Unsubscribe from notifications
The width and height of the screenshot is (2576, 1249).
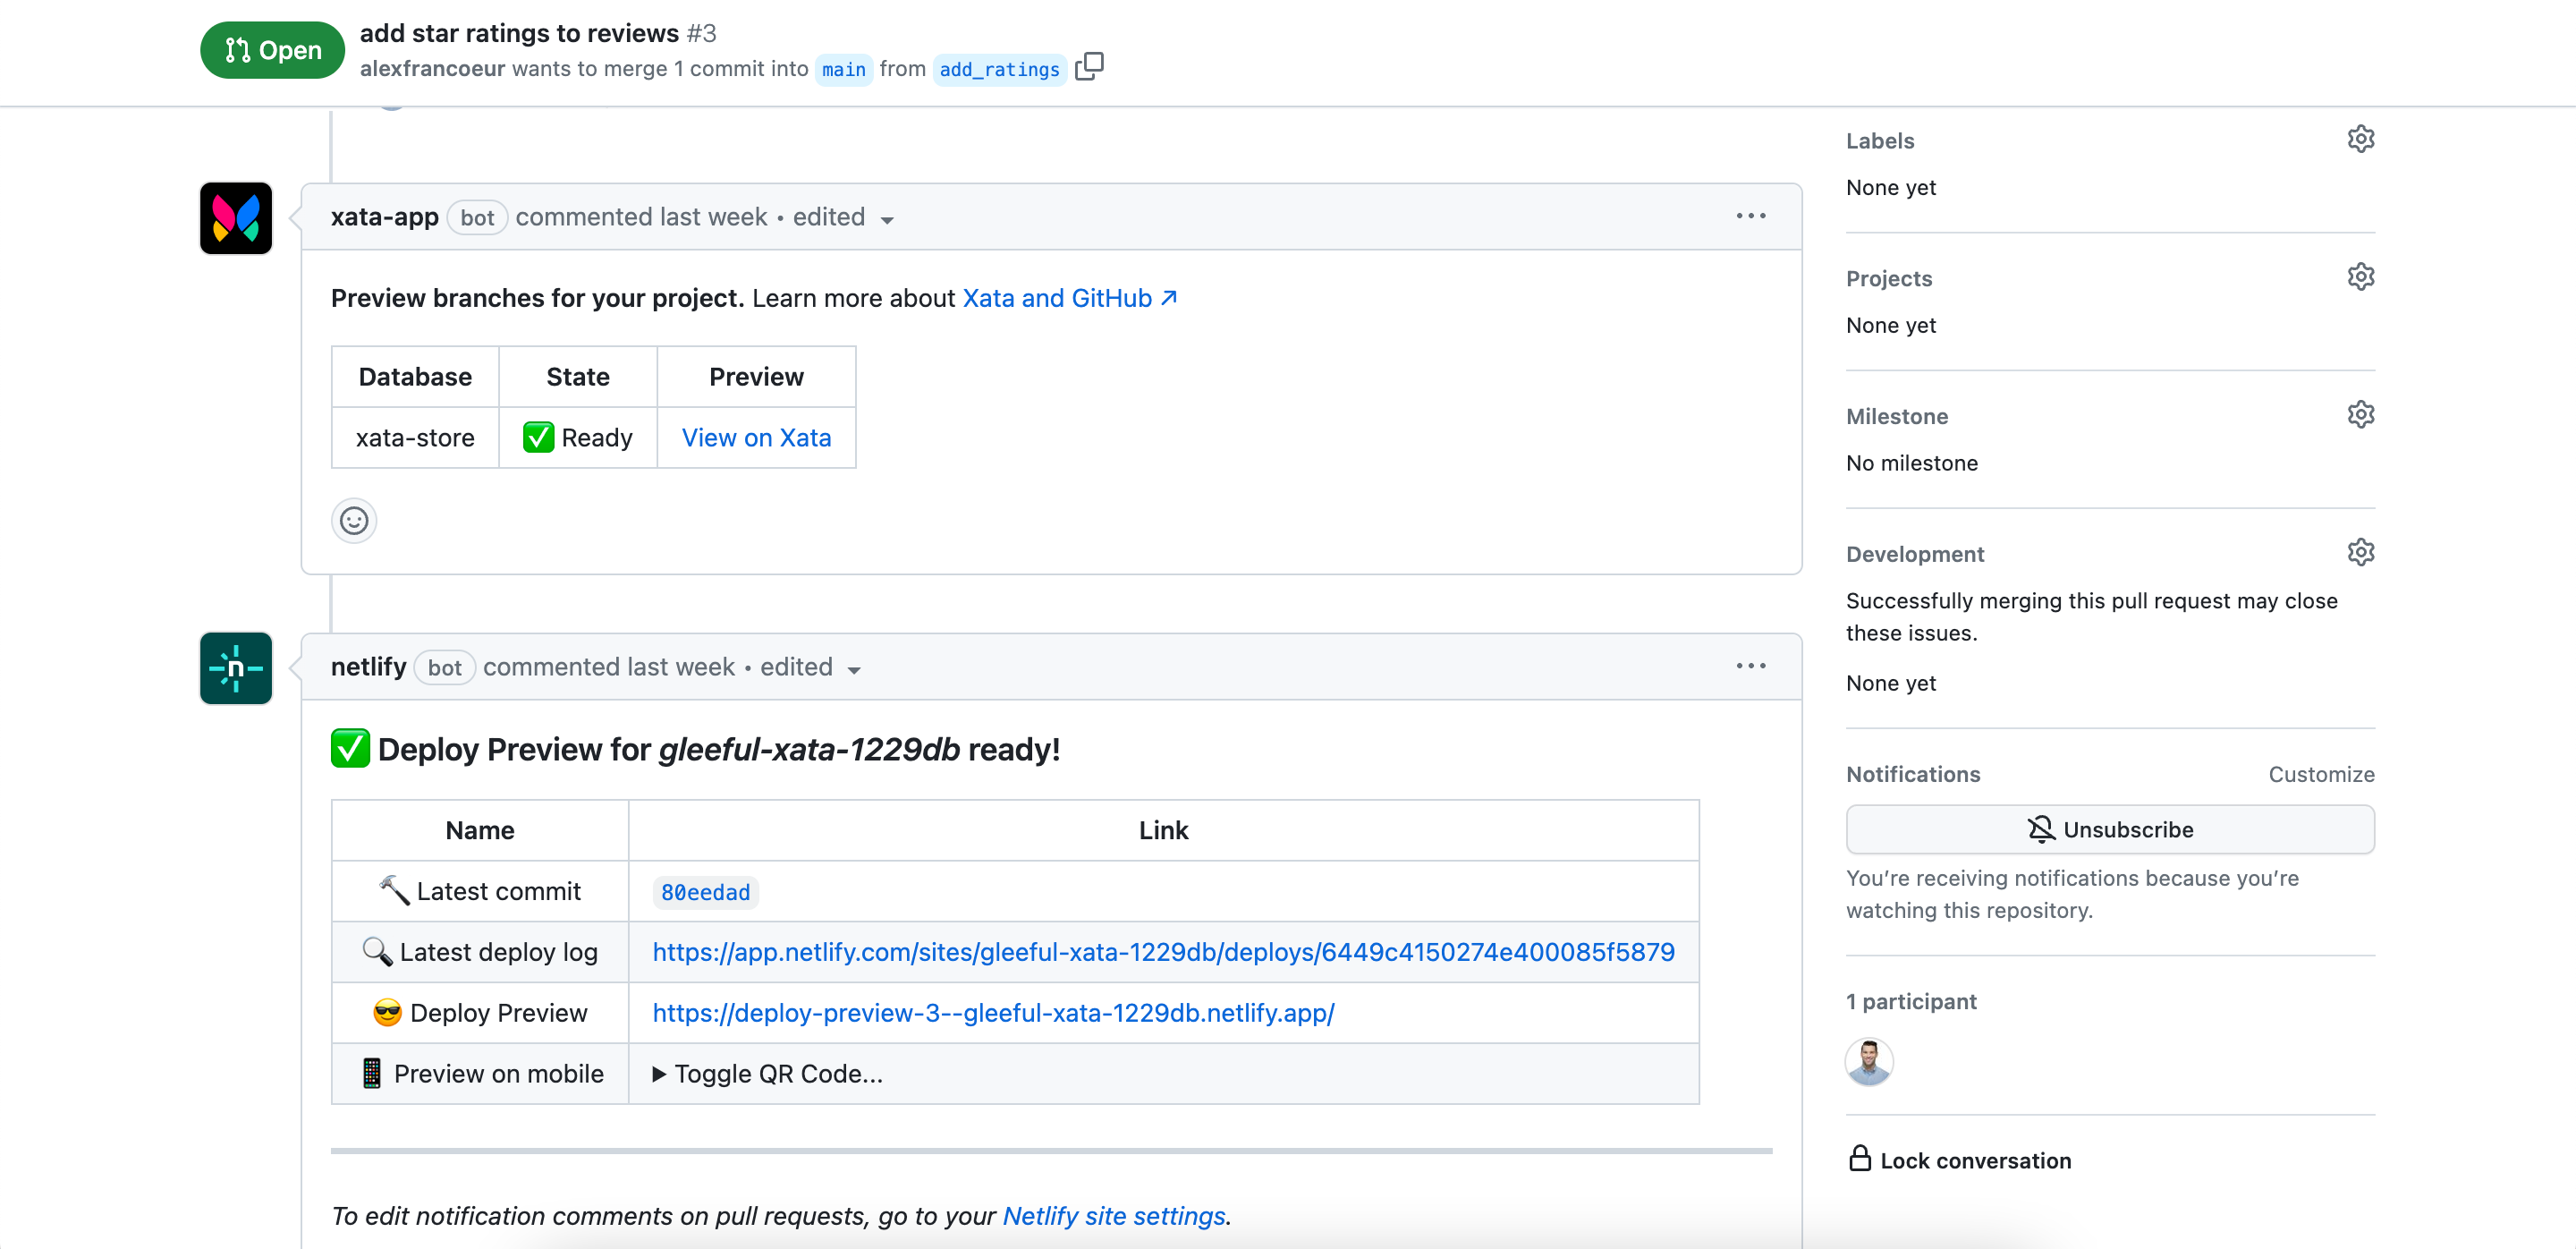click(2110, 830)
